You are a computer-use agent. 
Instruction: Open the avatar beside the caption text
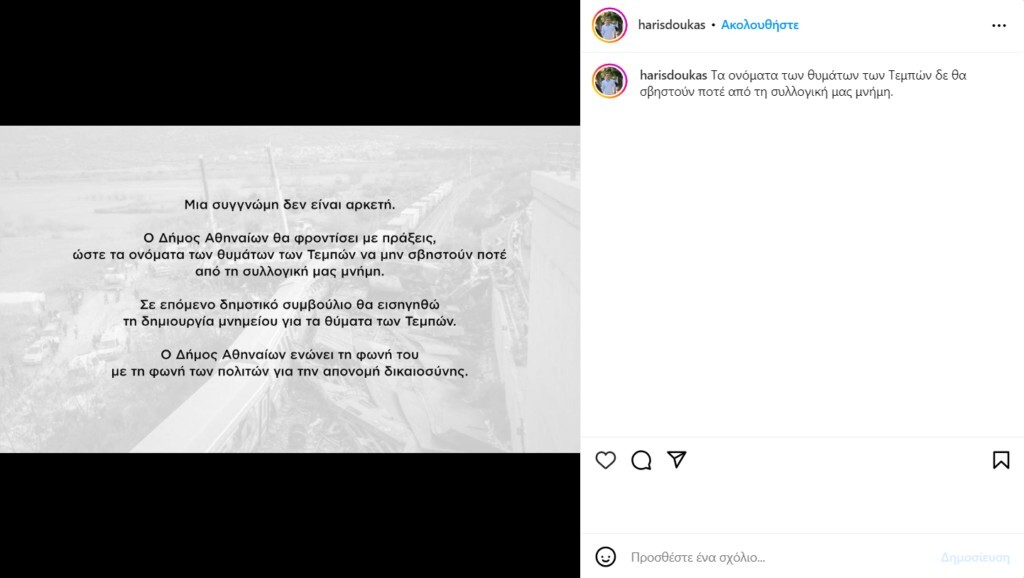click(x=609, y=81)
